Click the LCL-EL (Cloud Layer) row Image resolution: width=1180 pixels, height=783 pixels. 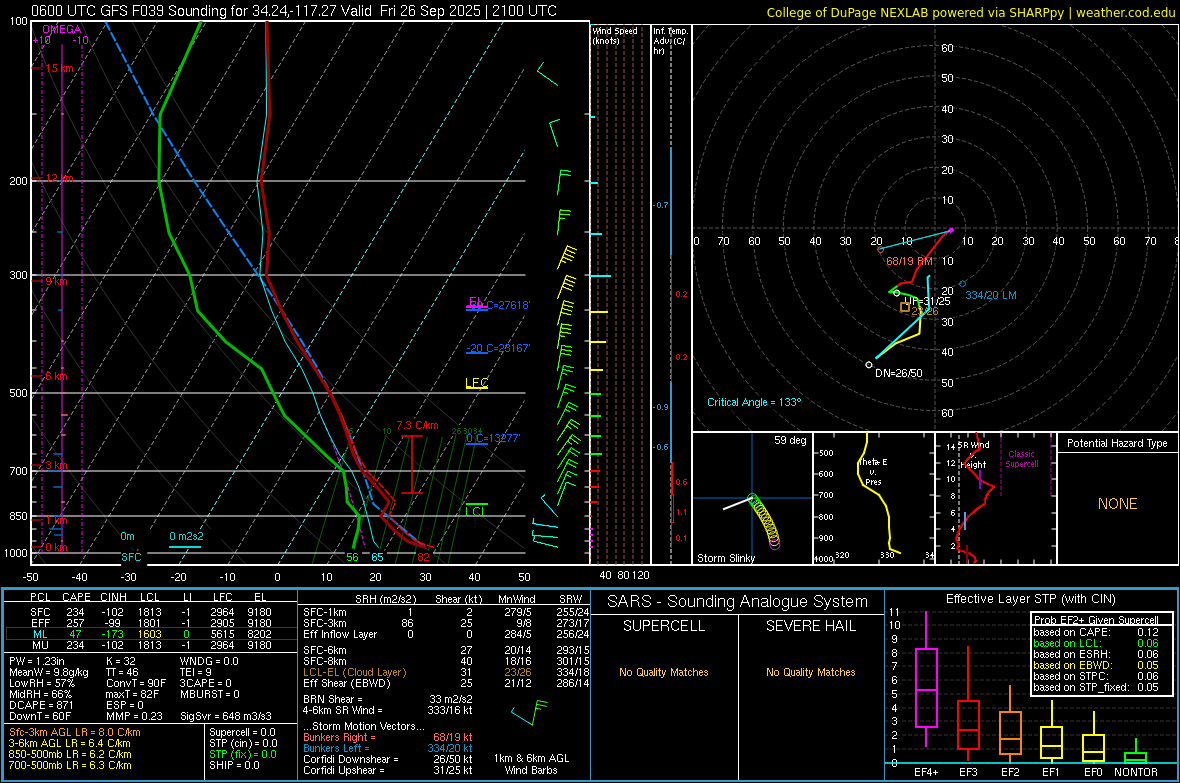446,672
